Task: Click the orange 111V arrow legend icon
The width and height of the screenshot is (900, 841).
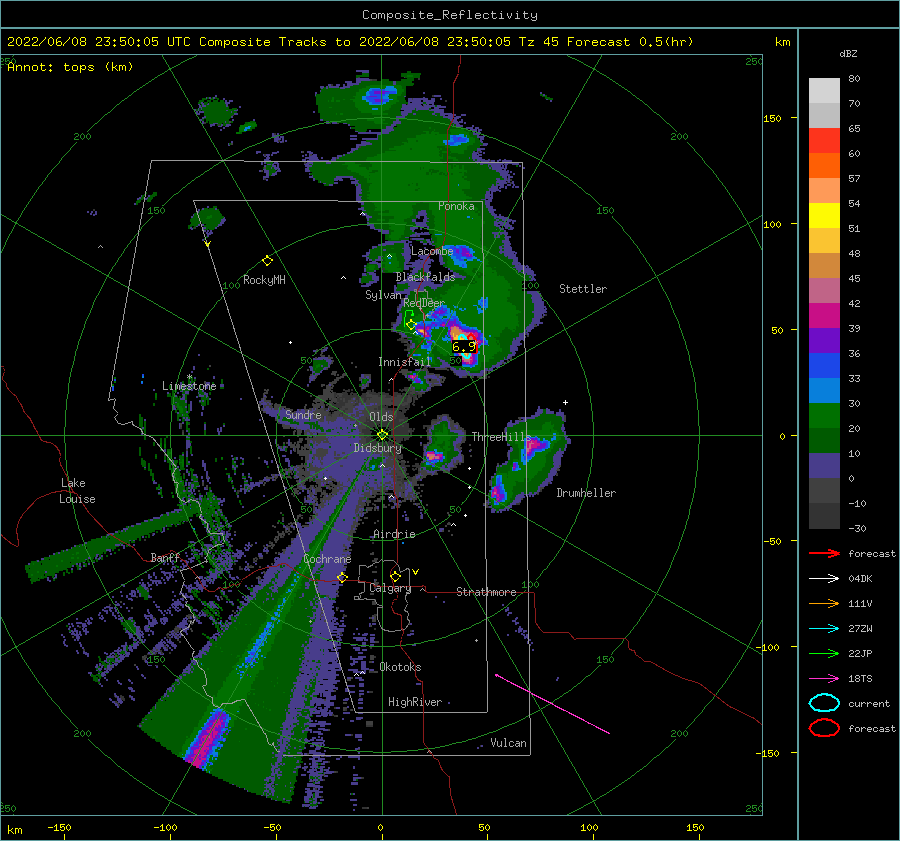Action: click(x=824, y=603)
